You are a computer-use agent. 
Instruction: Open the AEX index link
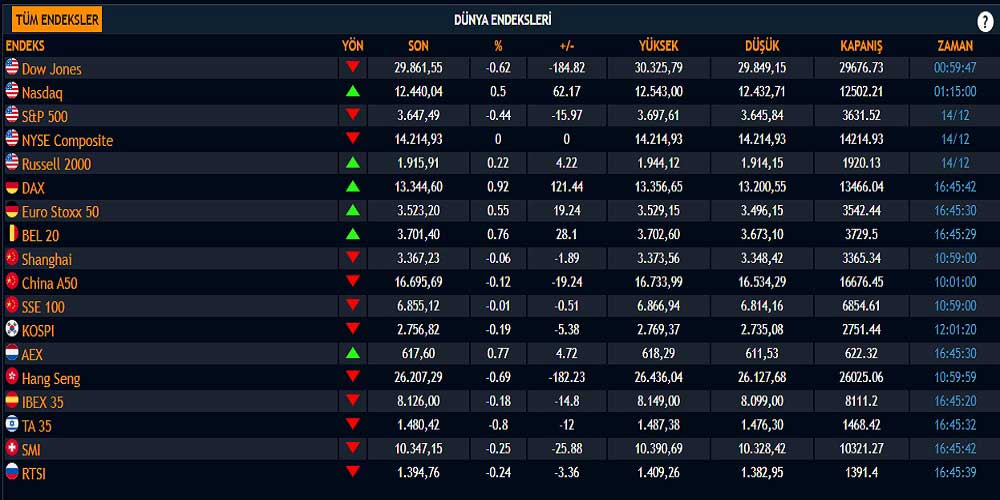pos(33,355)
